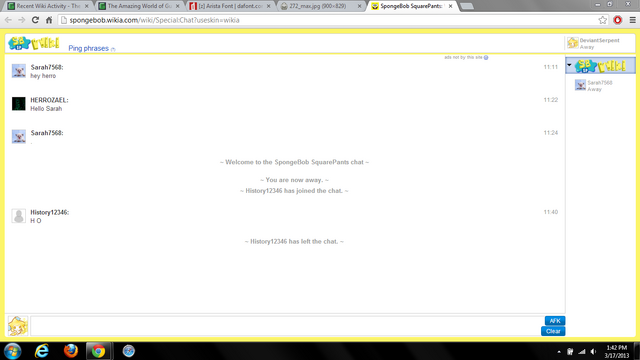The height and width of the screenshot is (360, 640).
Task: Switch to the 272_max.jpg tab
Action: pos(321,6)
